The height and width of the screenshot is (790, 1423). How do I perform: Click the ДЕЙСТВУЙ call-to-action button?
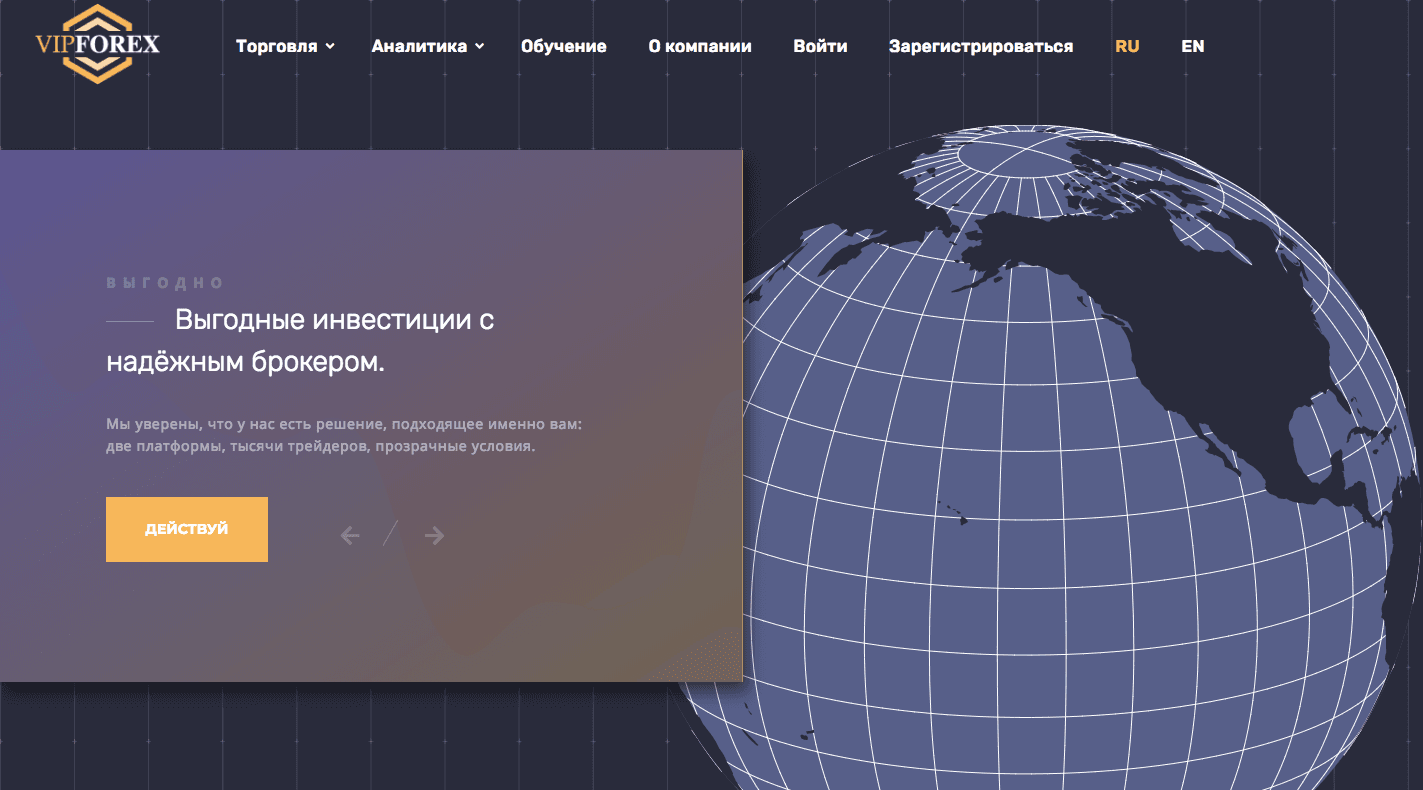[x=186, y=529]
